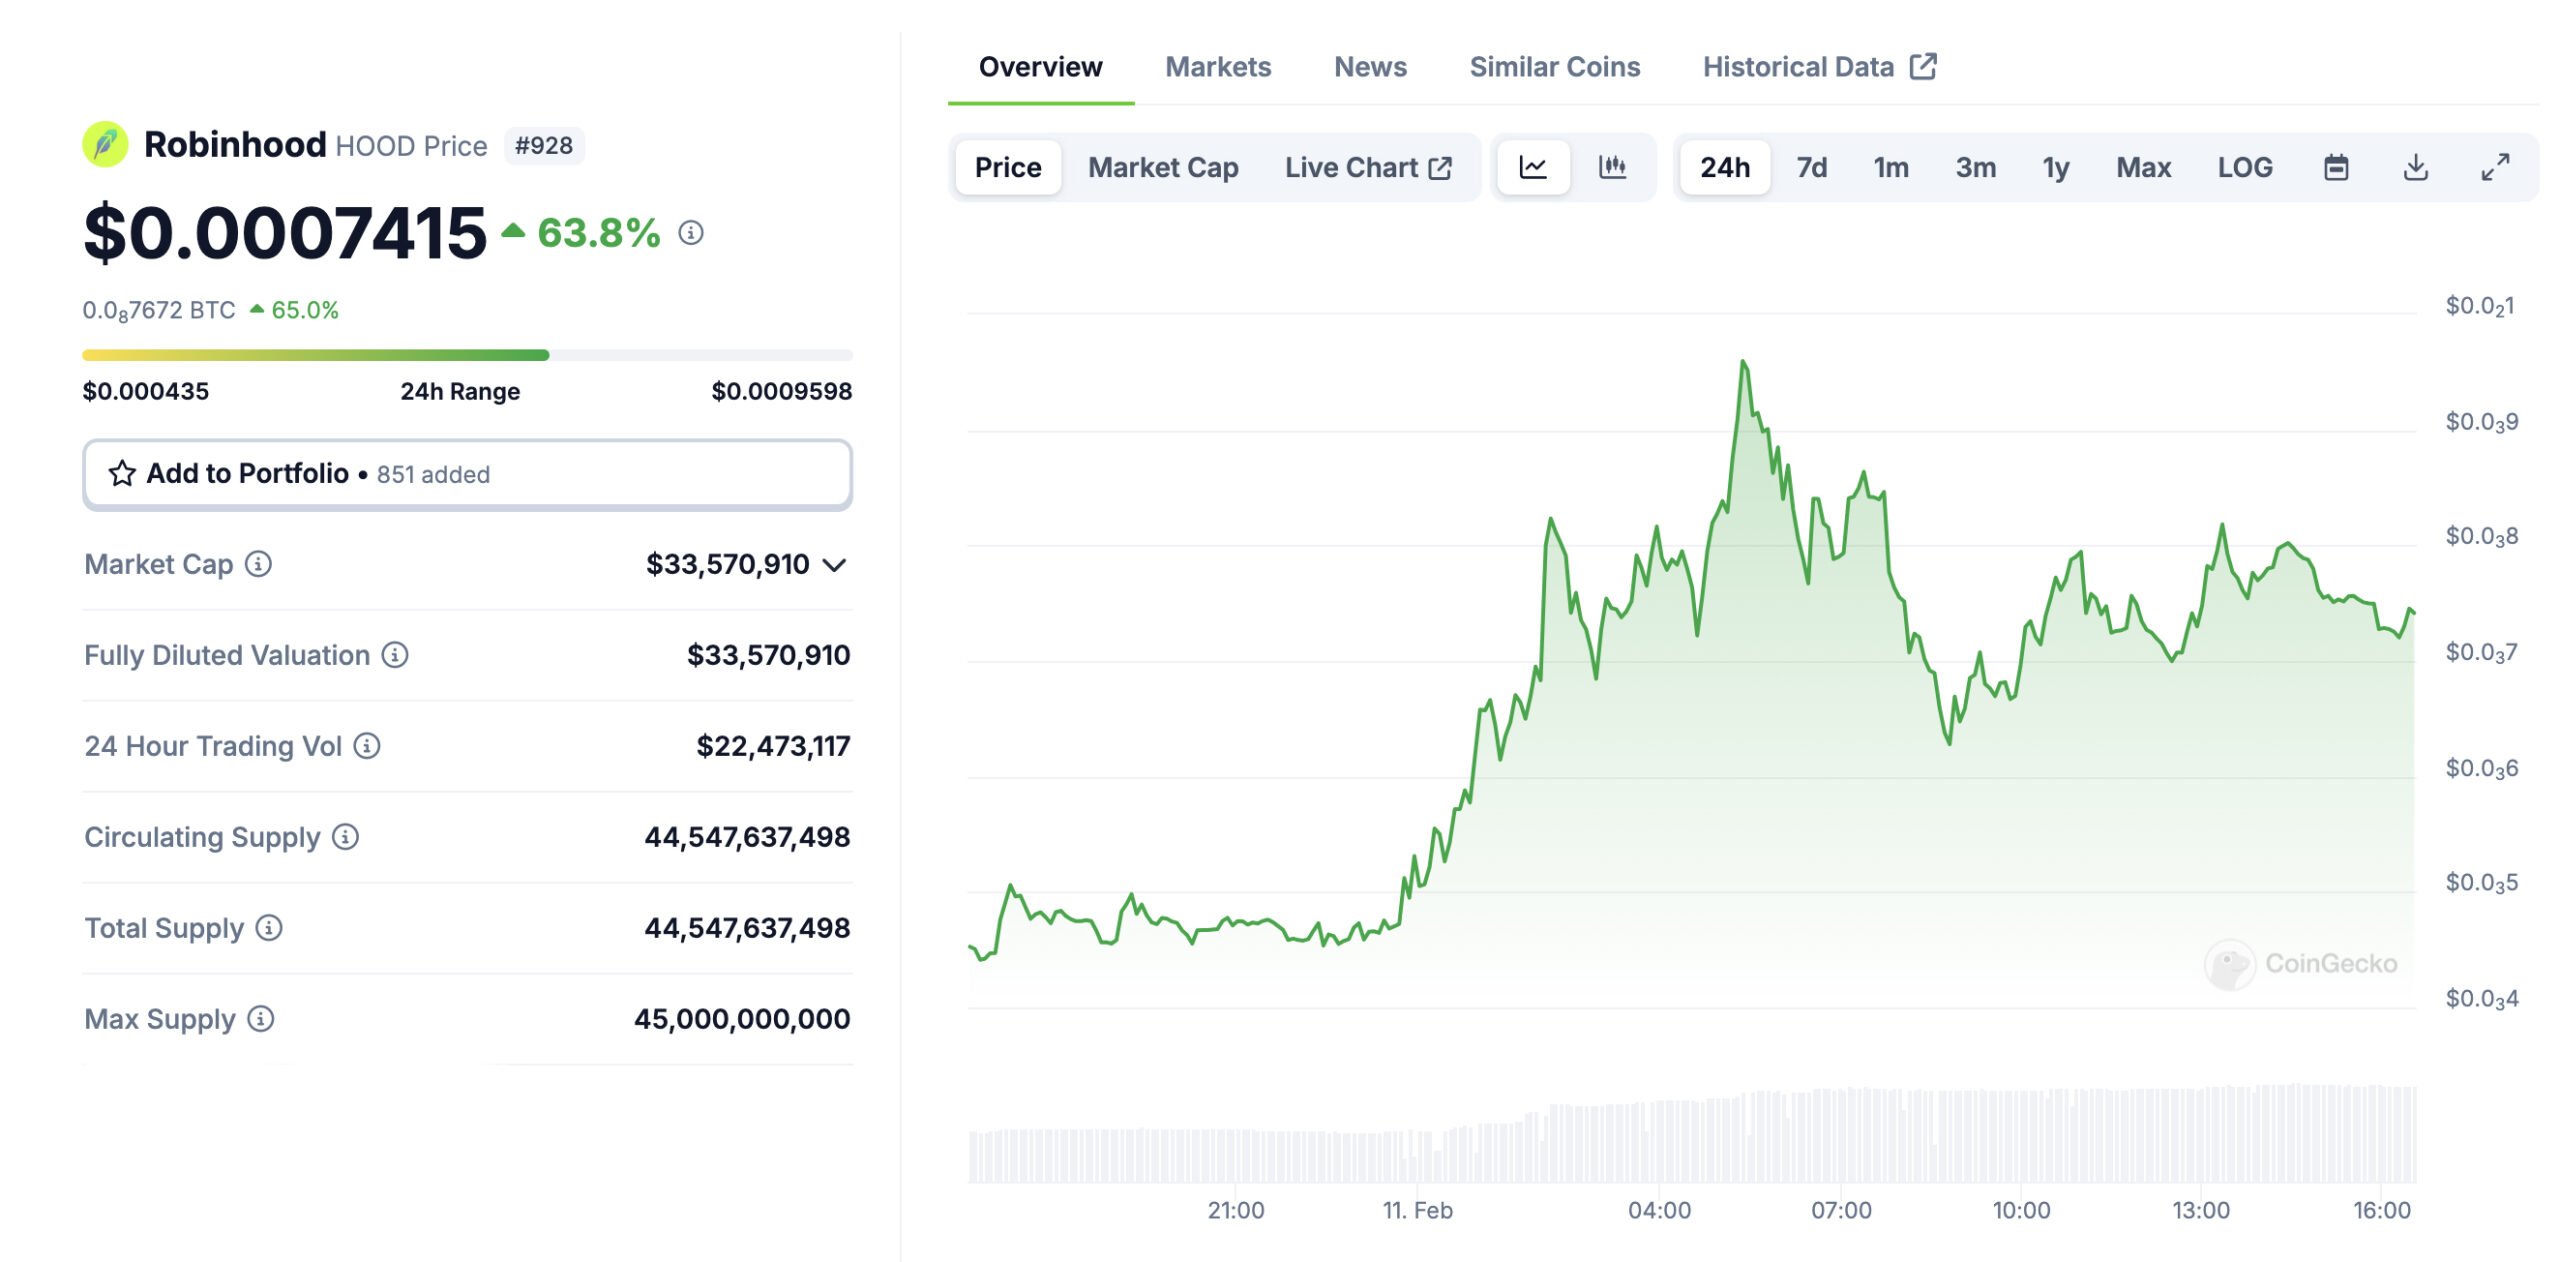The image size is (2560, 1262).
Task: Click the star icon in Add to Portfolio
Action: [x=122, y=473]
